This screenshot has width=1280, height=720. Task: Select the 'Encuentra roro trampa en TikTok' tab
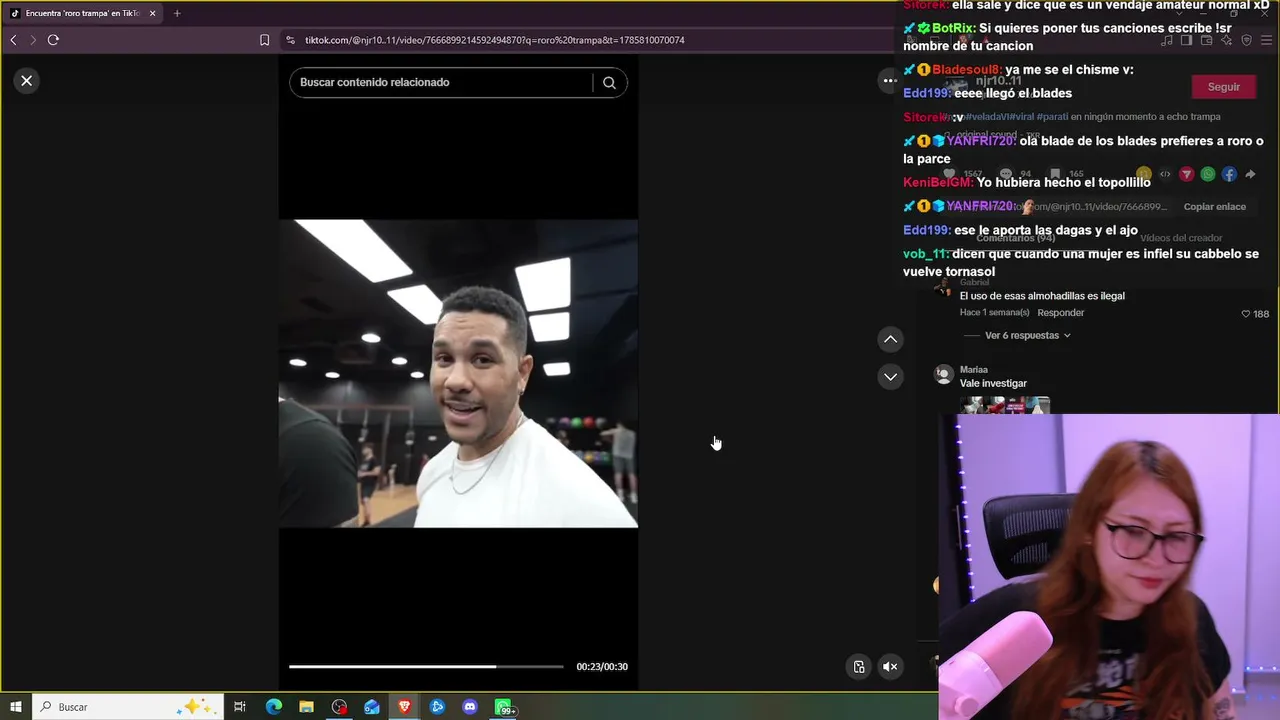[x=83, y=13]
